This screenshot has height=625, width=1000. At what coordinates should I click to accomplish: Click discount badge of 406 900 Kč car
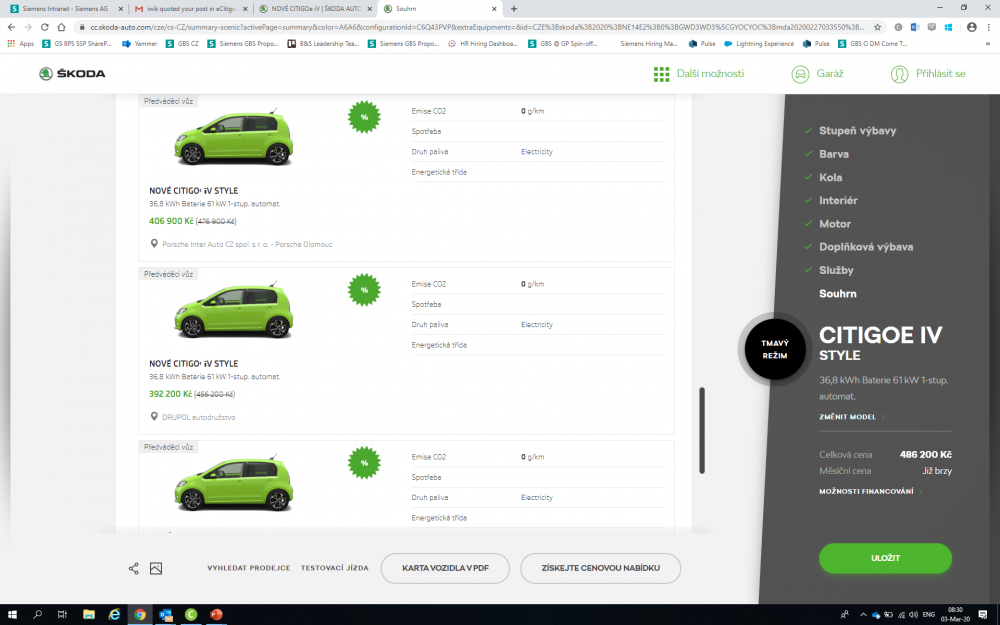[364, 117]
